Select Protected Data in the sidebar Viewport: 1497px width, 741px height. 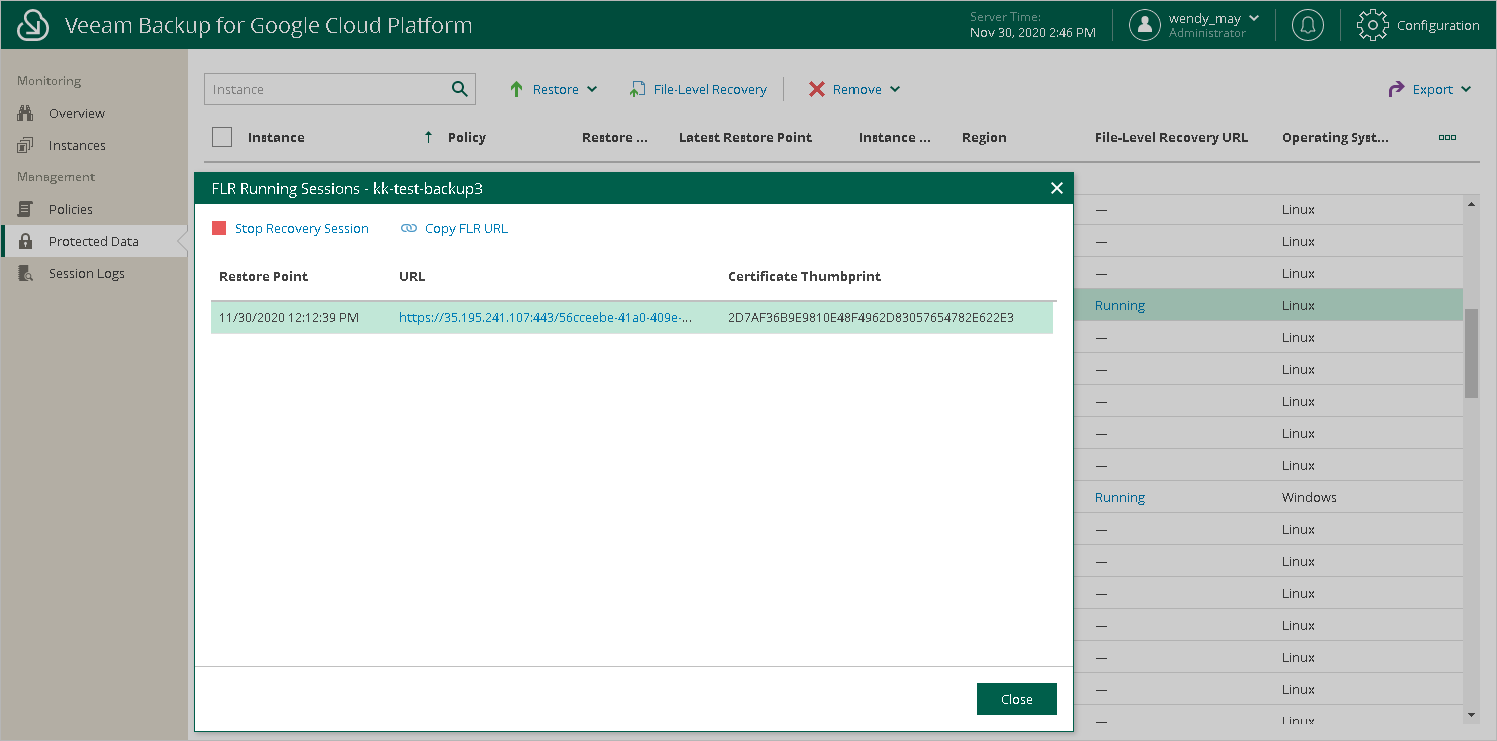[x=94, y=241]
